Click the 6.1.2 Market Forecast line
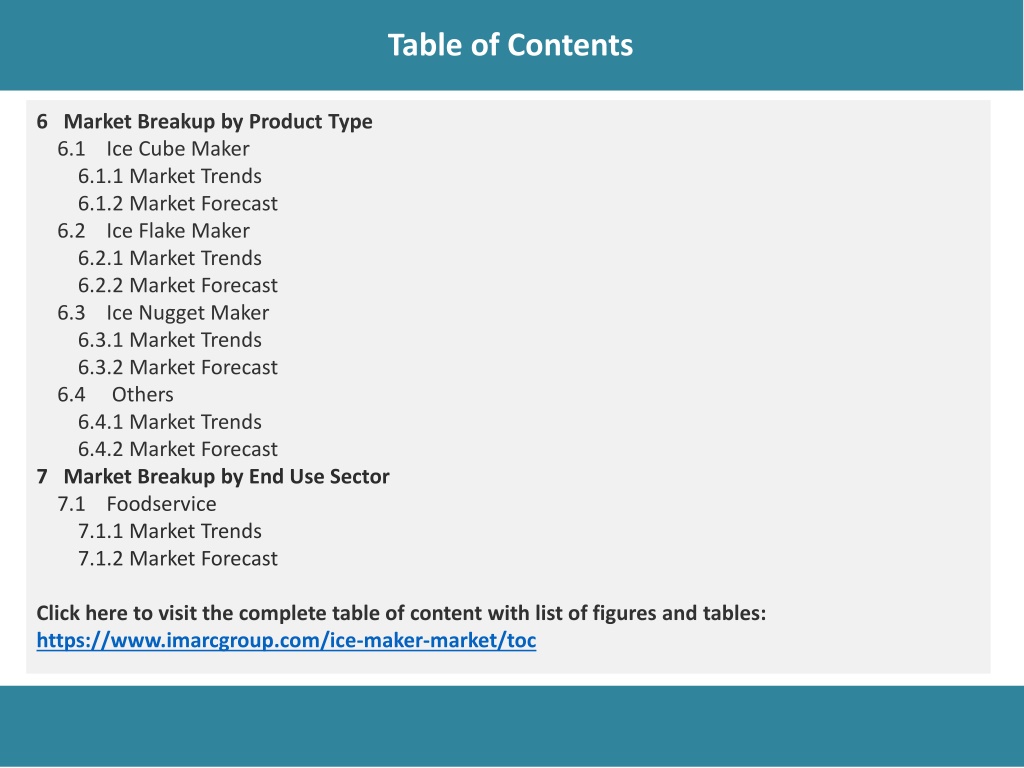Viewport: 1024px width, 768px height. click(178, 204)
